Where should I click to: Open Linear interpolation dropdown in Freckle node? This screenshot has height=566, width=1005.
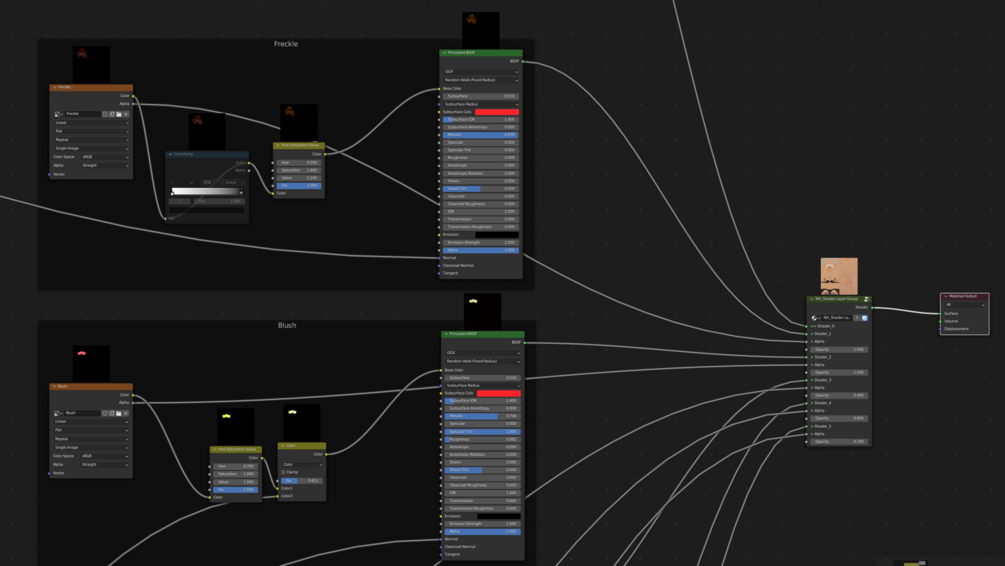pos(92,122)
